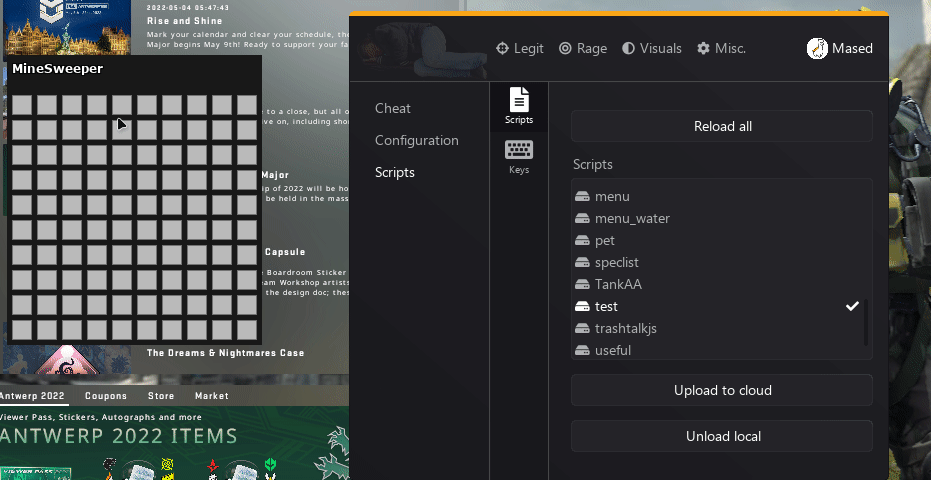Open the Configuration sidebar section
Viewport: 931px width, 480px height.
[x=417, y=140]
